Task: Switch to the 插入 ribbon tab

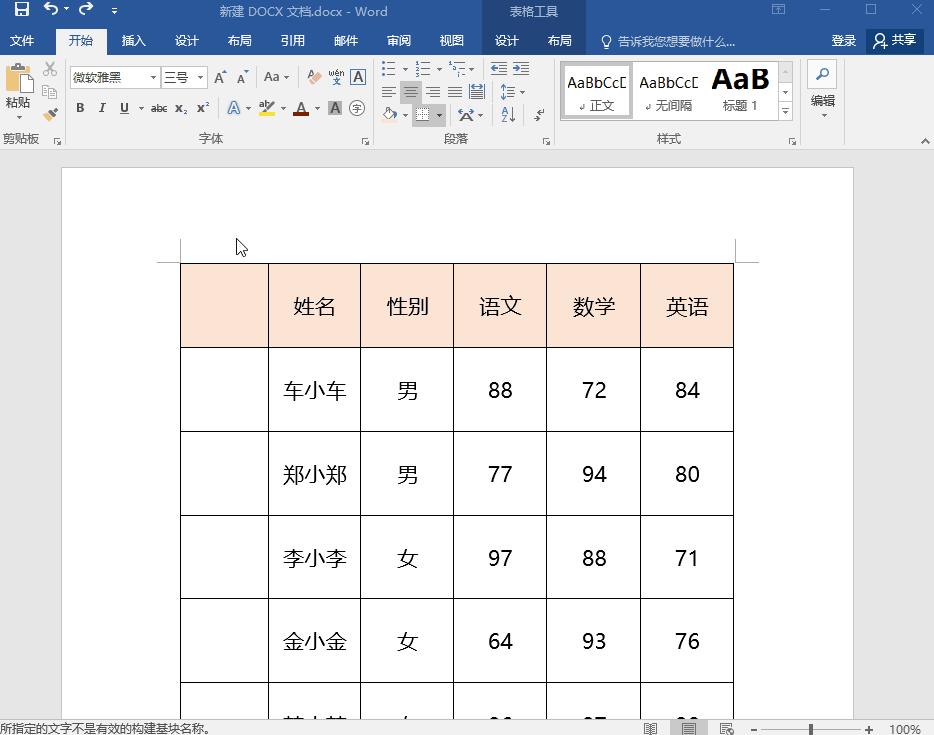Action: point(134,41)
